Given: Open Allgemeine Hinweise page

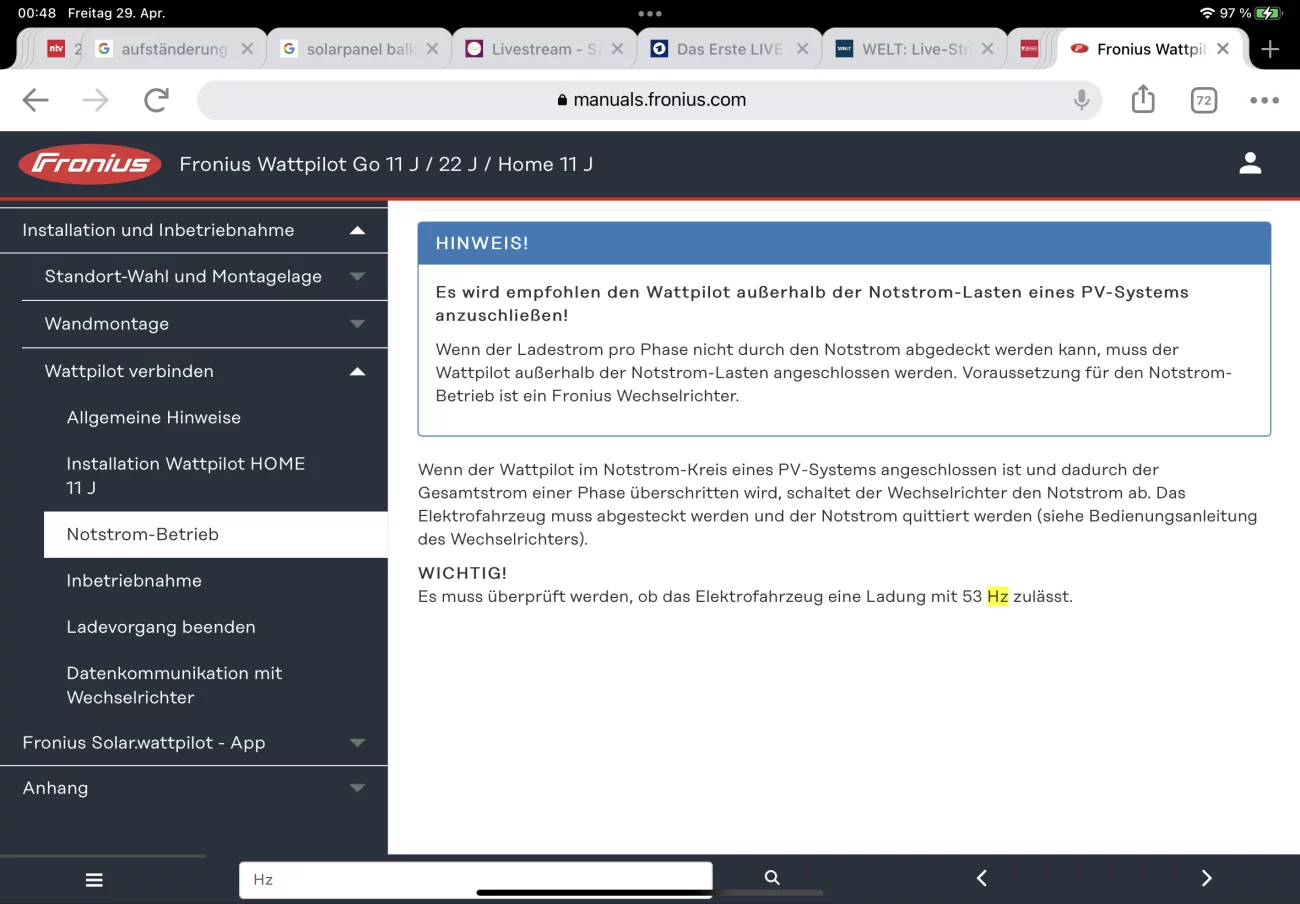Looking at the screenshot, I should tap(153, 418).
